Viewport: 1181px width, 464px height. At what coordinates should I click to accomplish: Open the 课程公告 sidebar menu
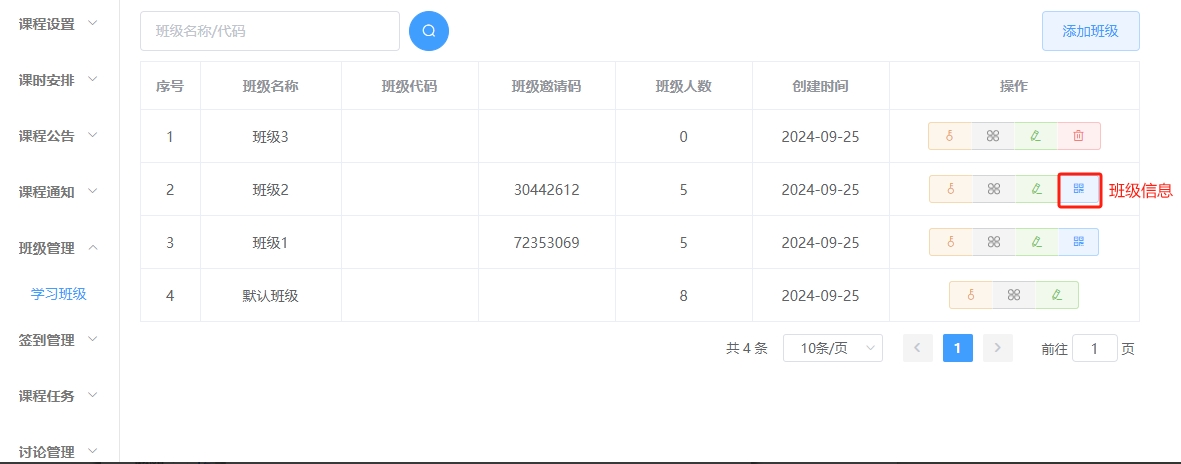(59, 136)
